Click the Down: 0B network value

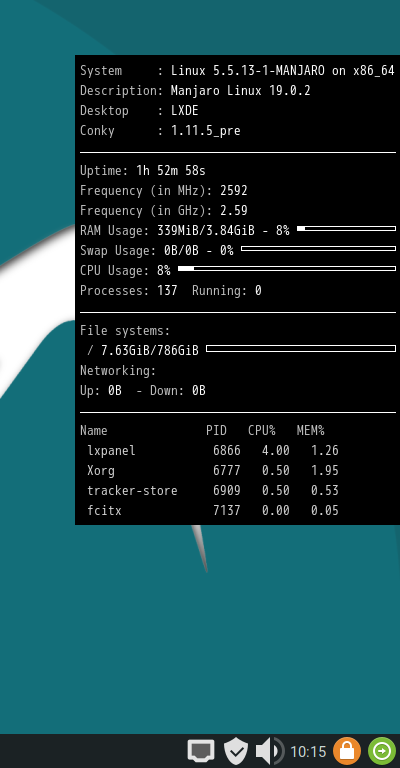(178, 391)
